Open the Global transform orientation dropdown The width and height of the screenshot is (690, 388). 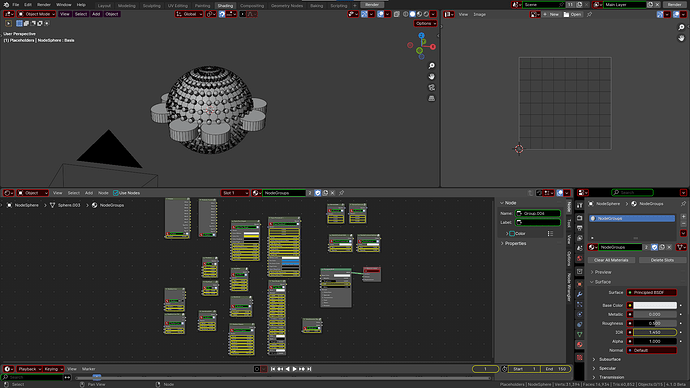[189, 14]
